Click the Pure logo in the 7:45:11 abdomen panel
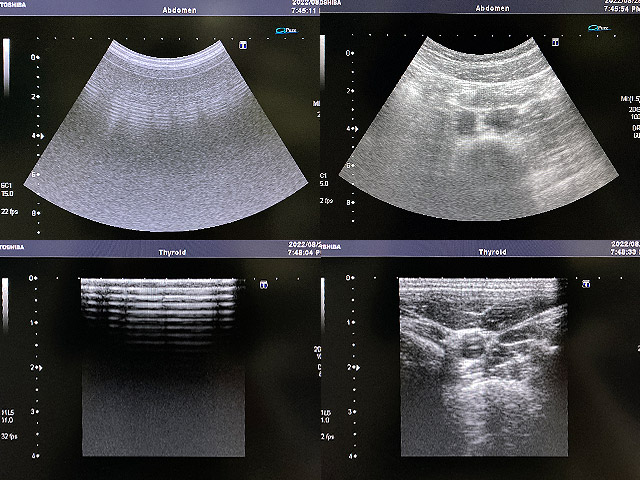Viewport: 640px width, 480px height. click(x=286, y=30)
